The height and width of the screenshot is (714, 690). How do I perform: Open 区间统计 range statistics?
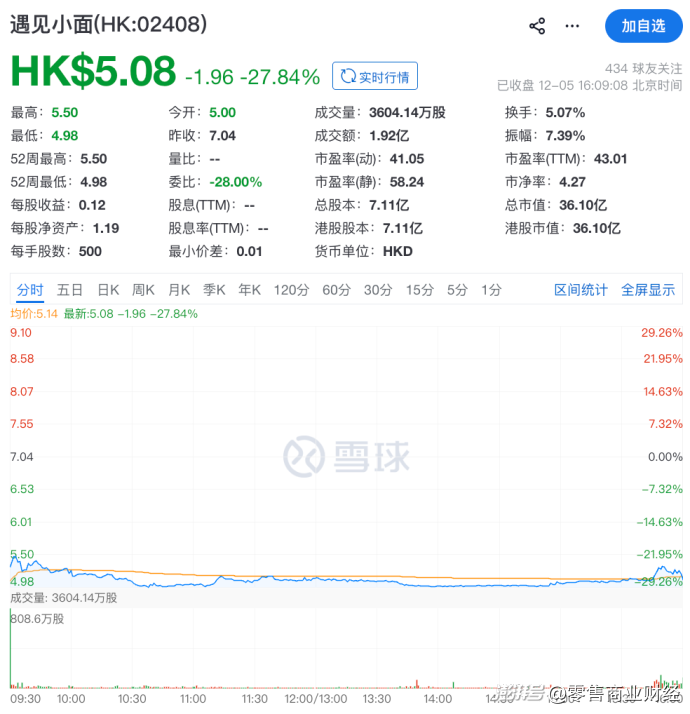pyautogui.click(x=581, y=290)
